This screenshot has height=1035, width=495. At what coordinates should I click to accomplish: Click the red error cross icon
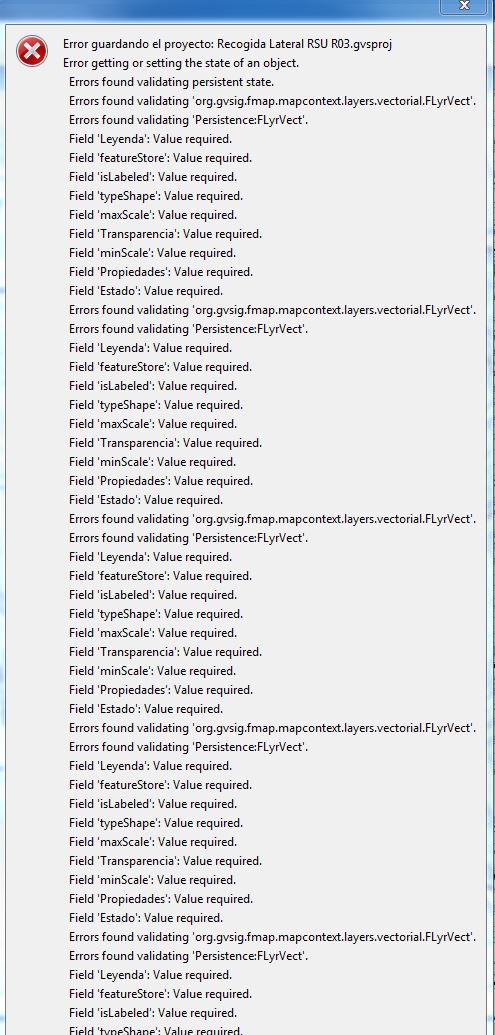pos(32,51)
